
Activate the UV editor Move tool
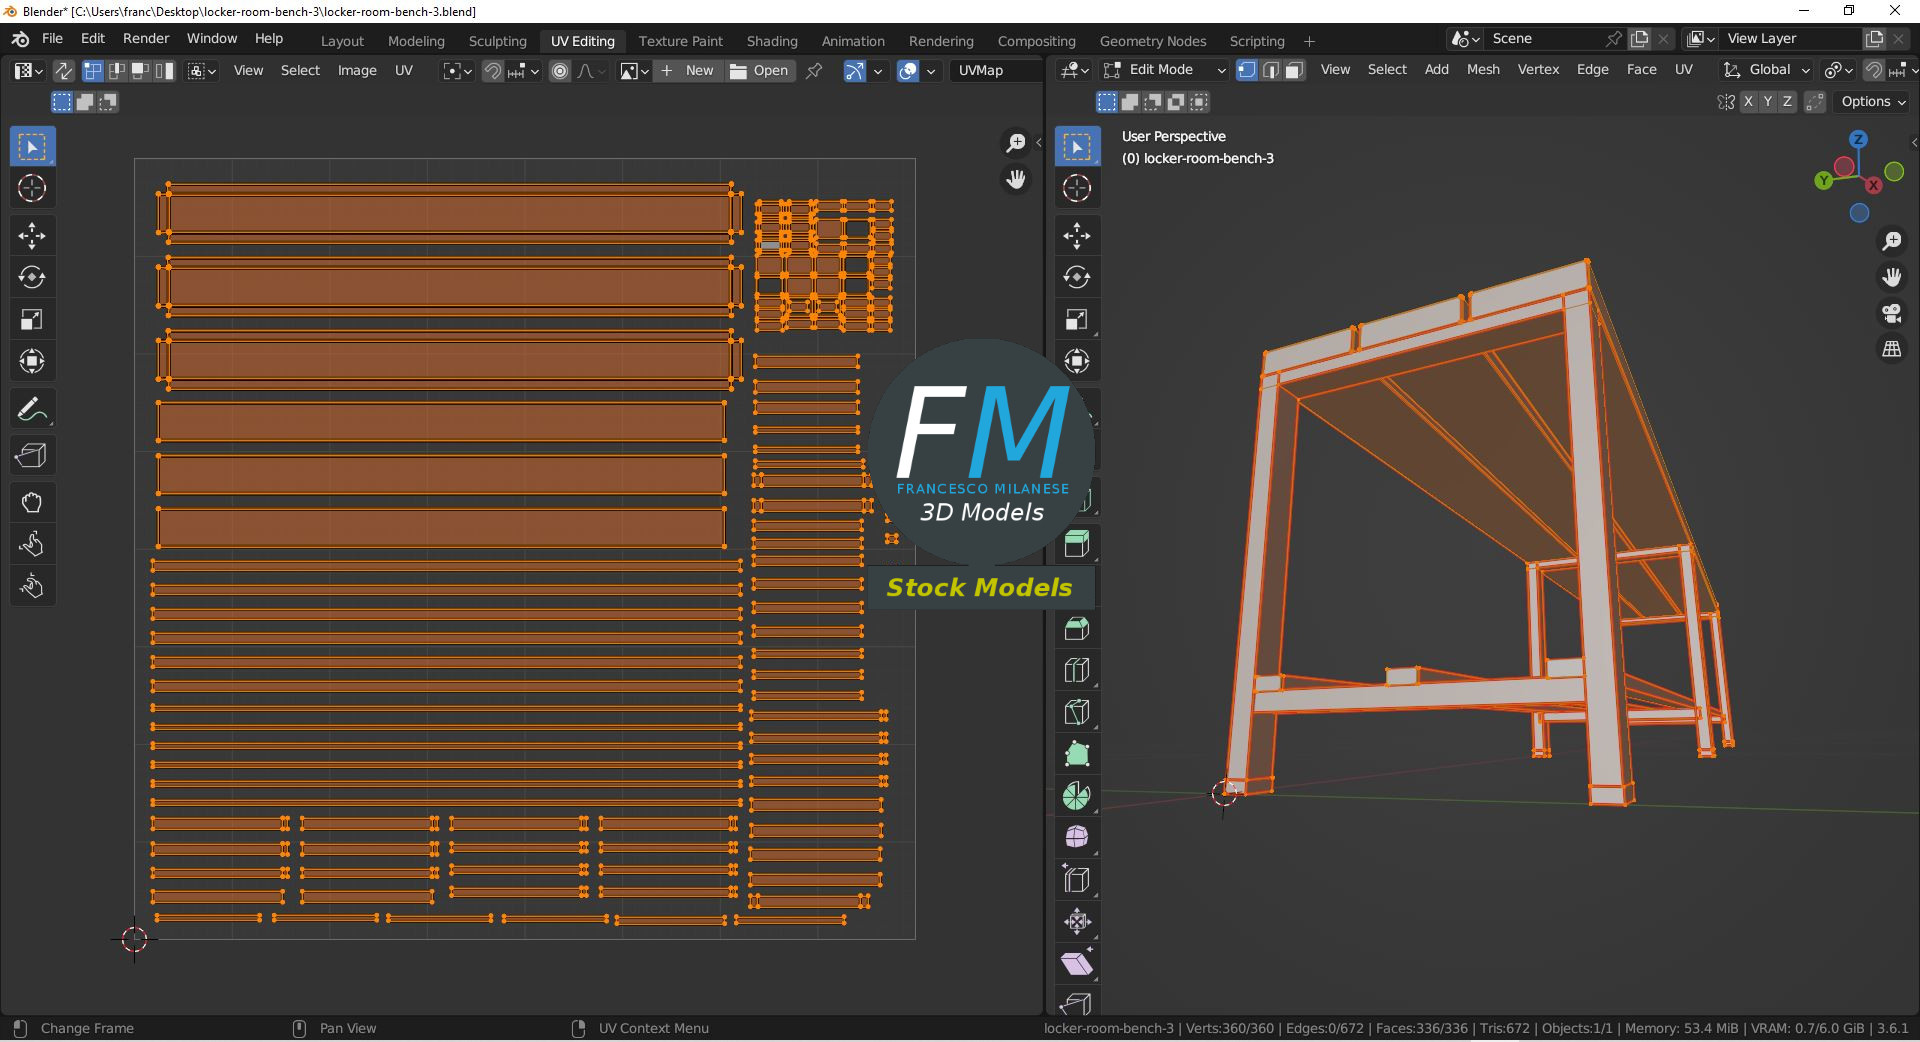[32, 236]
